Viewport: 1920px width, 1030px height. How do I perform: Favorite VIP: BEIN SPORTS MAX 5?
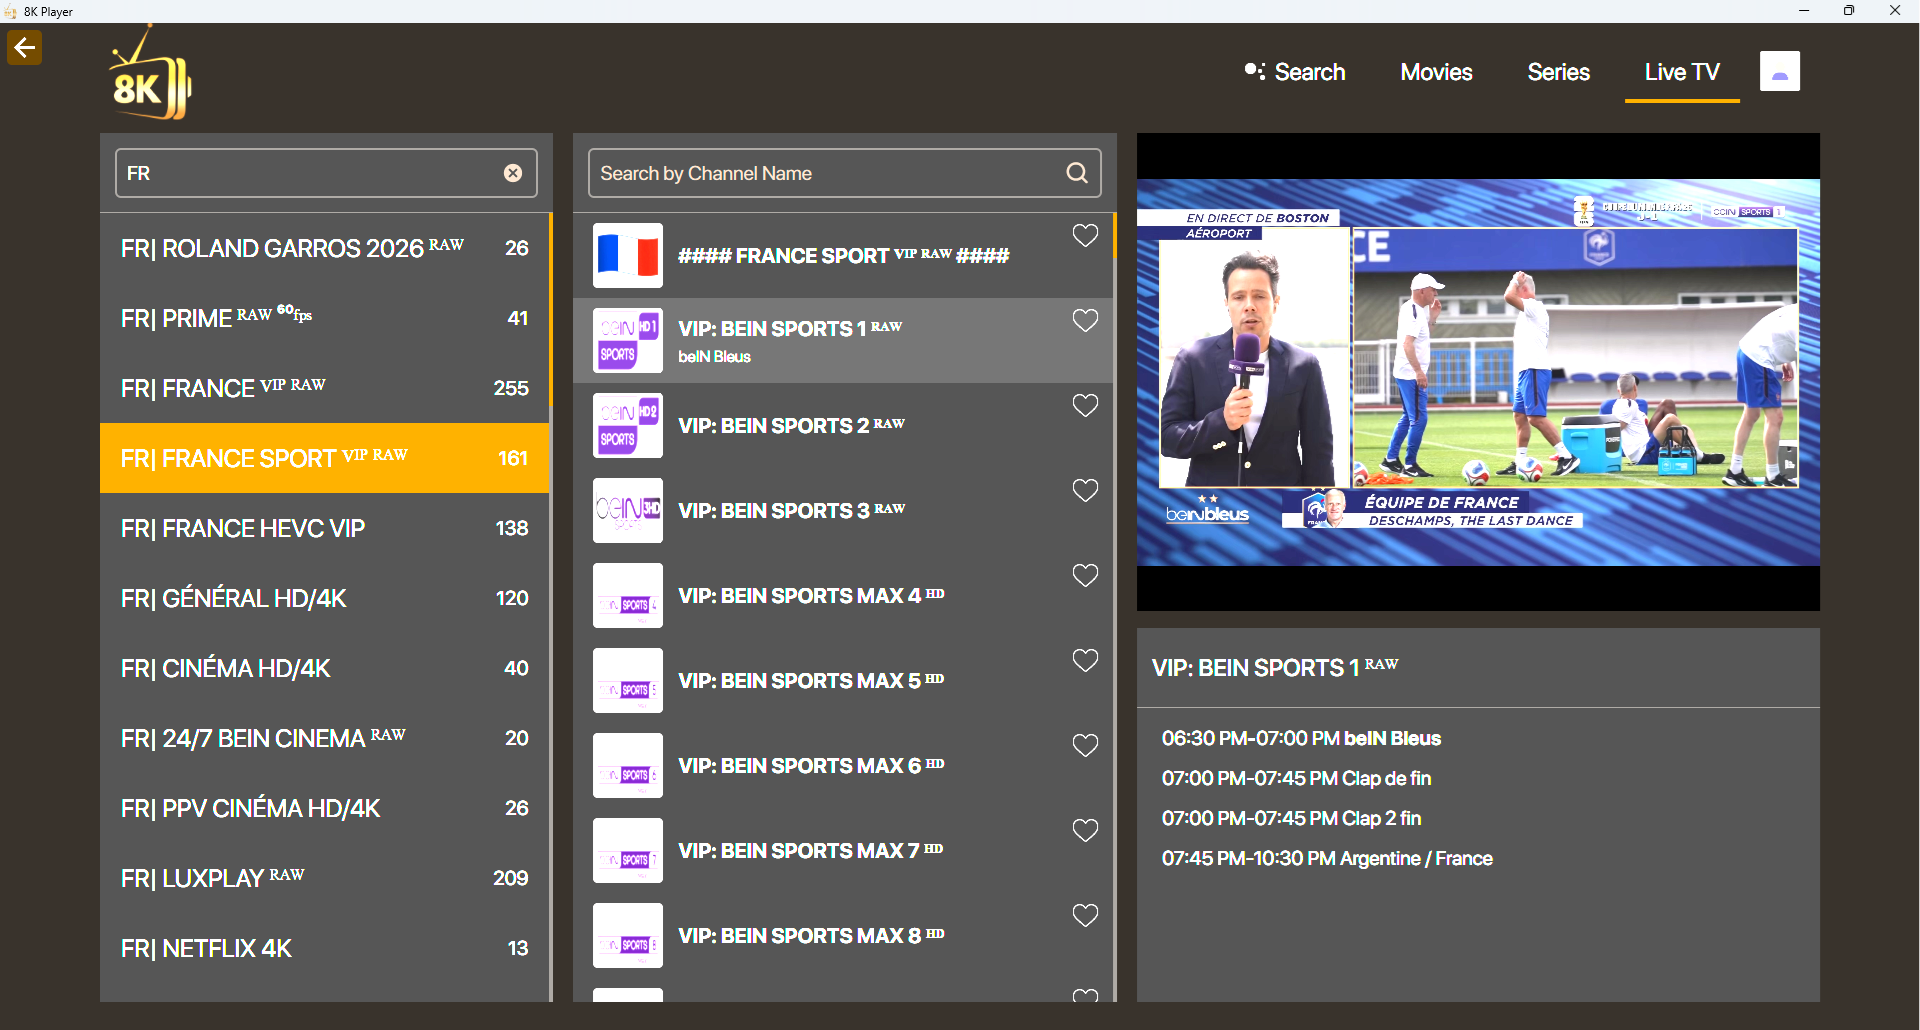pos(1085,661)
